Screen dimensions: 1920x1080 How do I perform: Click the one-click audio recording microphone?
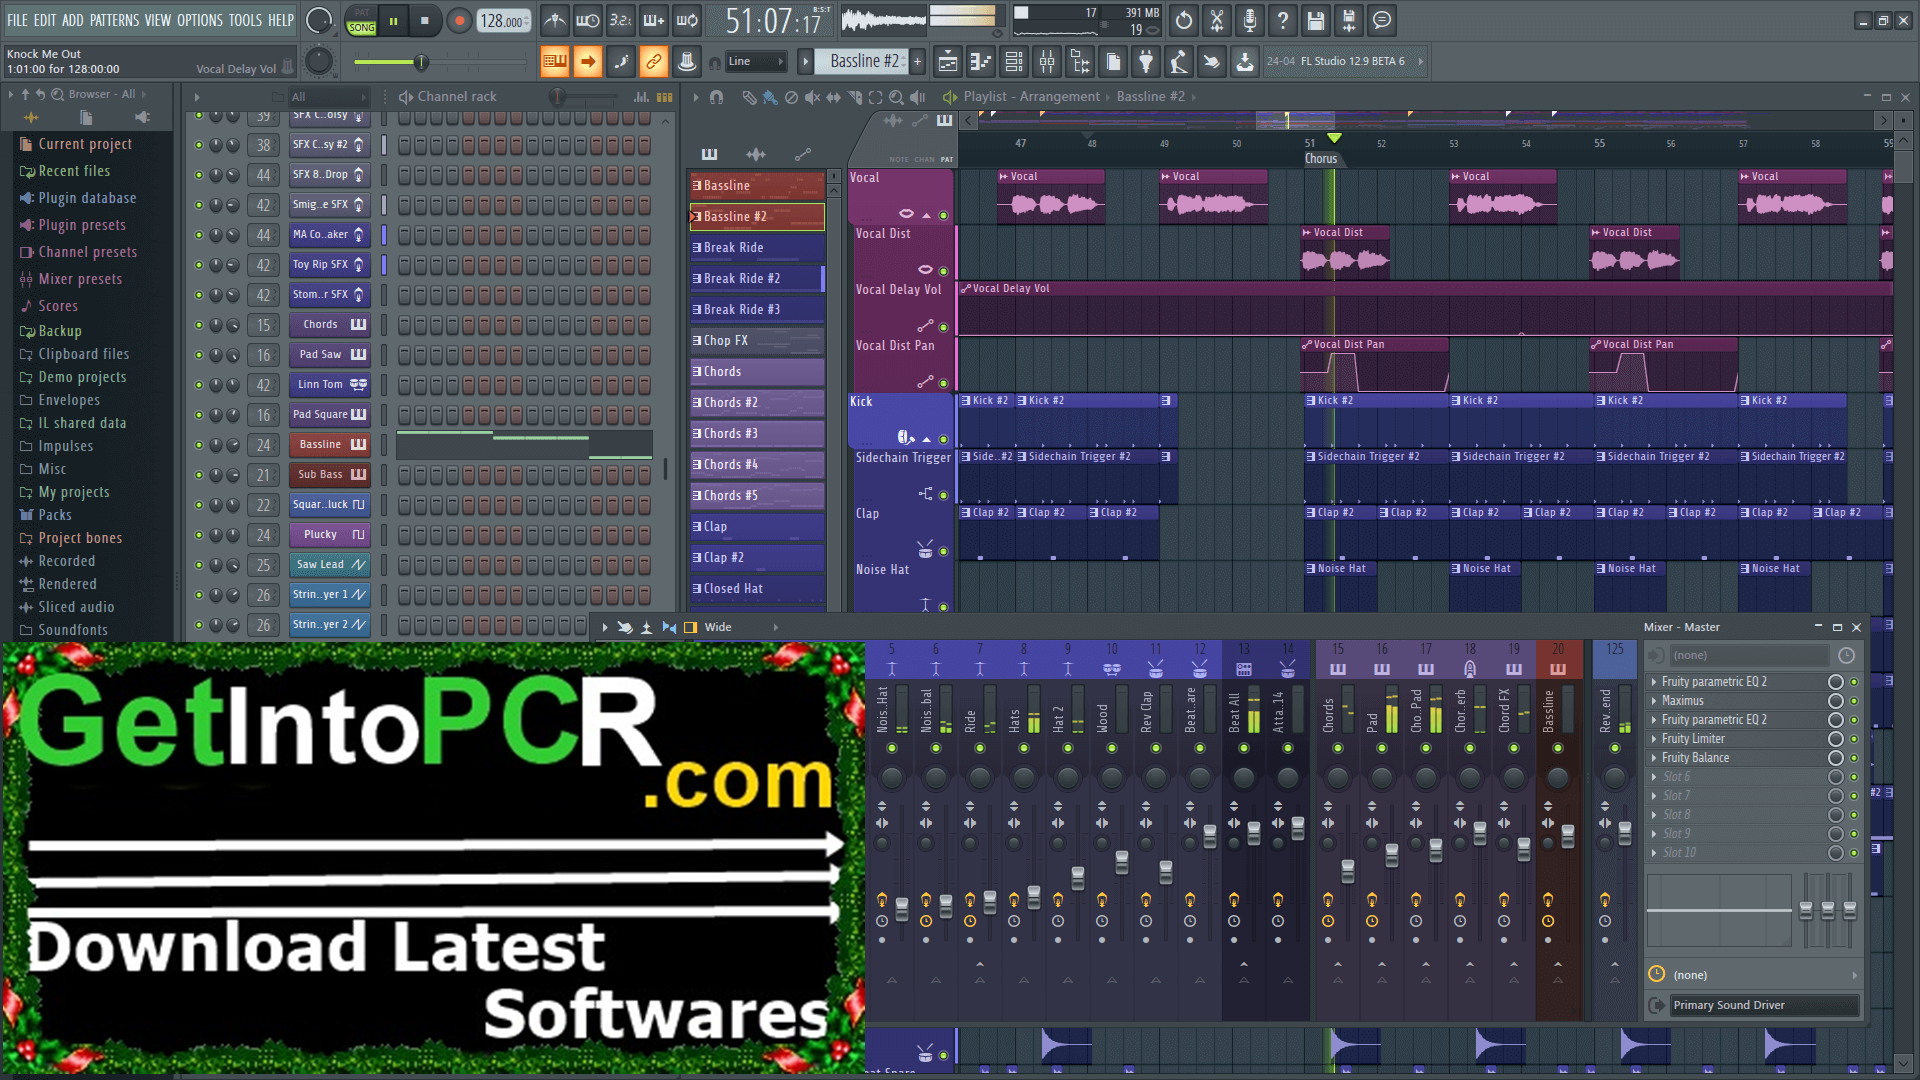click(1250, 20)
